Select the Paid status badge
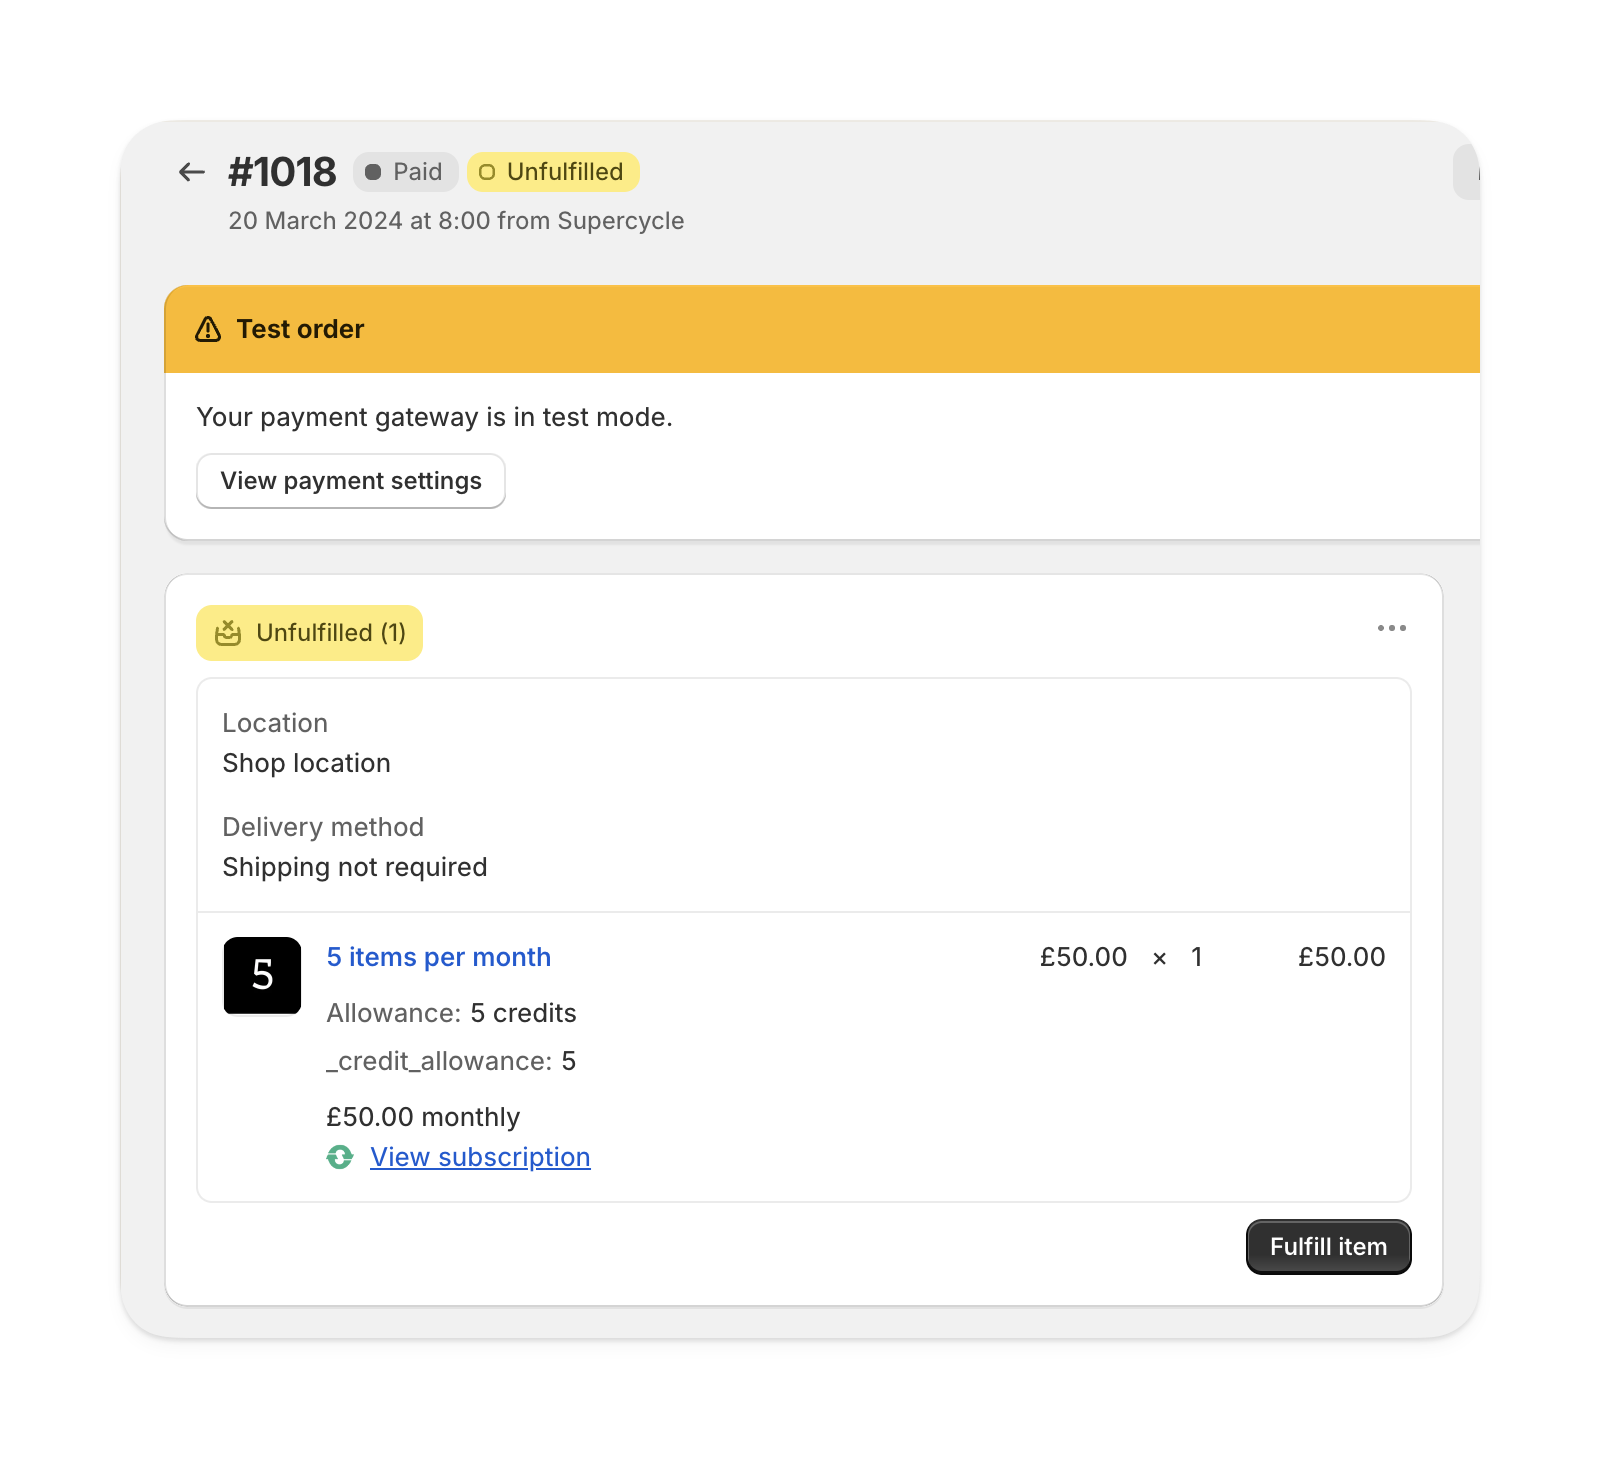This screenshot has height=1458, width=1600. 406,171
